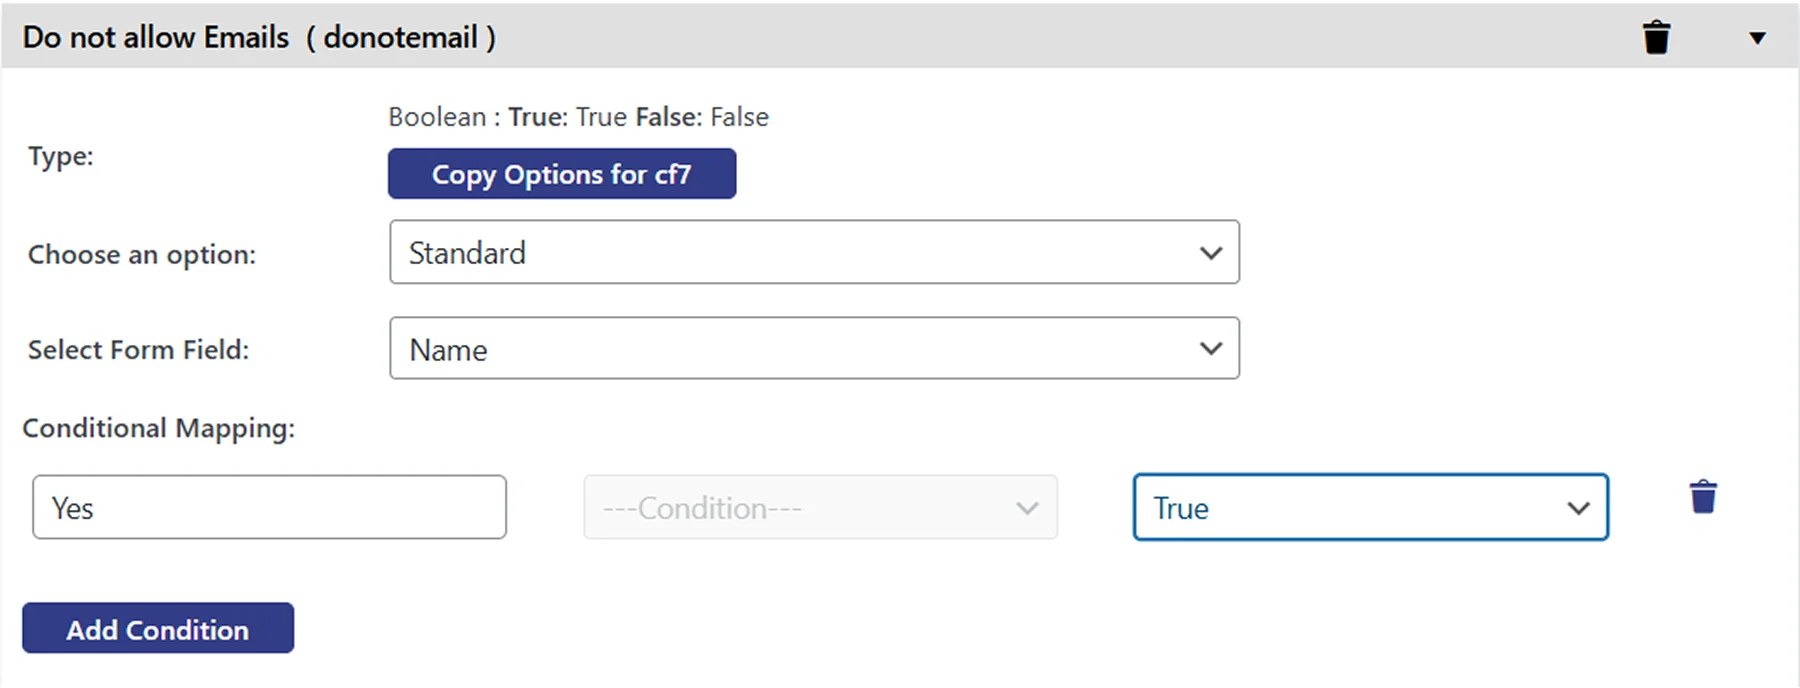Click the Copy Options for cf7 button
This screenshot has width=1800, height=688.
[x=562, y=173]
